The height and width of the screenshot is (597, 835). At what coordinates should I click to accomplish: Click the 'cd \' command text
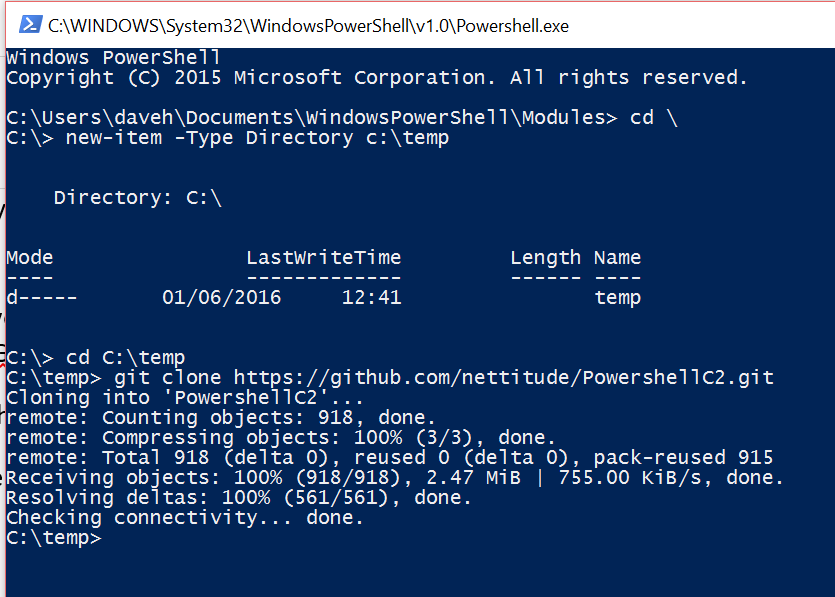(654, 118)
